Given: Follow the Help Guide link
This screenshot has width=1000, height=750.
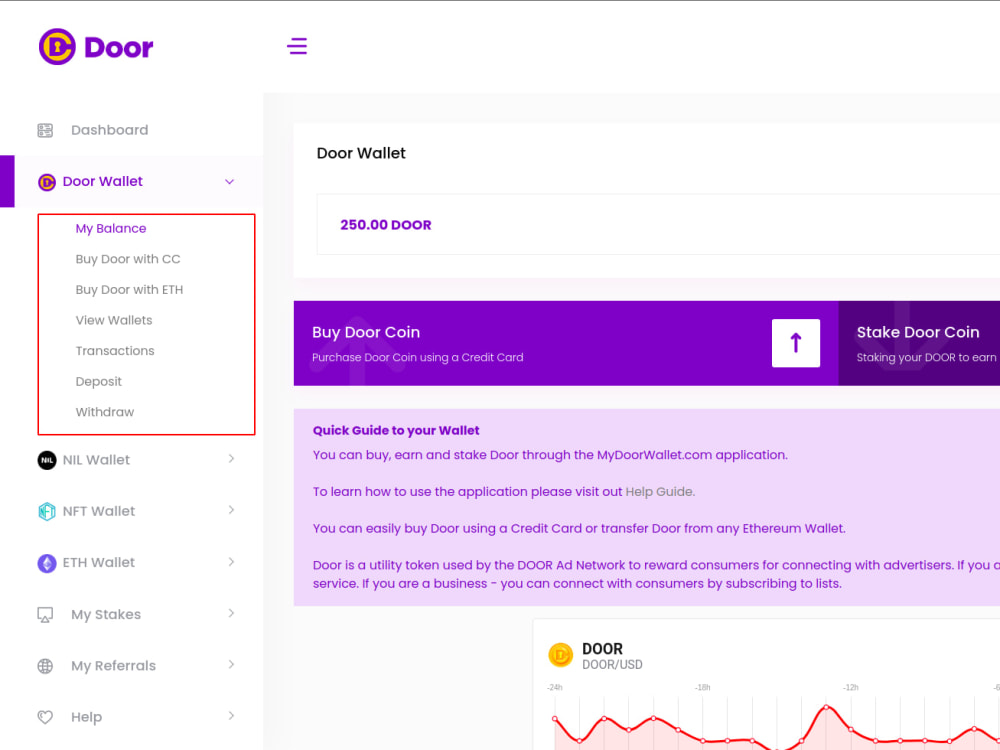Looking at the screenshot, I should click(659, 492).
